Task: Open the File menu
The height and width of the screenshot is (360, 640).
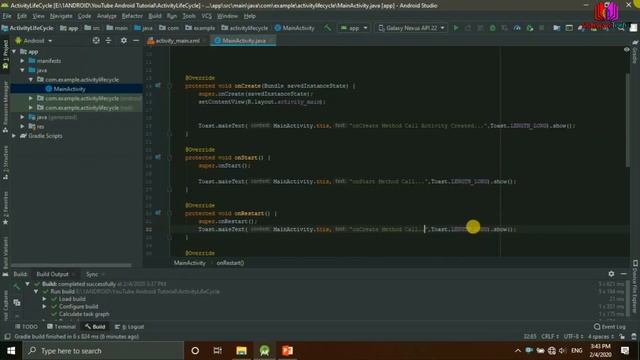Action: click(7, 16)
